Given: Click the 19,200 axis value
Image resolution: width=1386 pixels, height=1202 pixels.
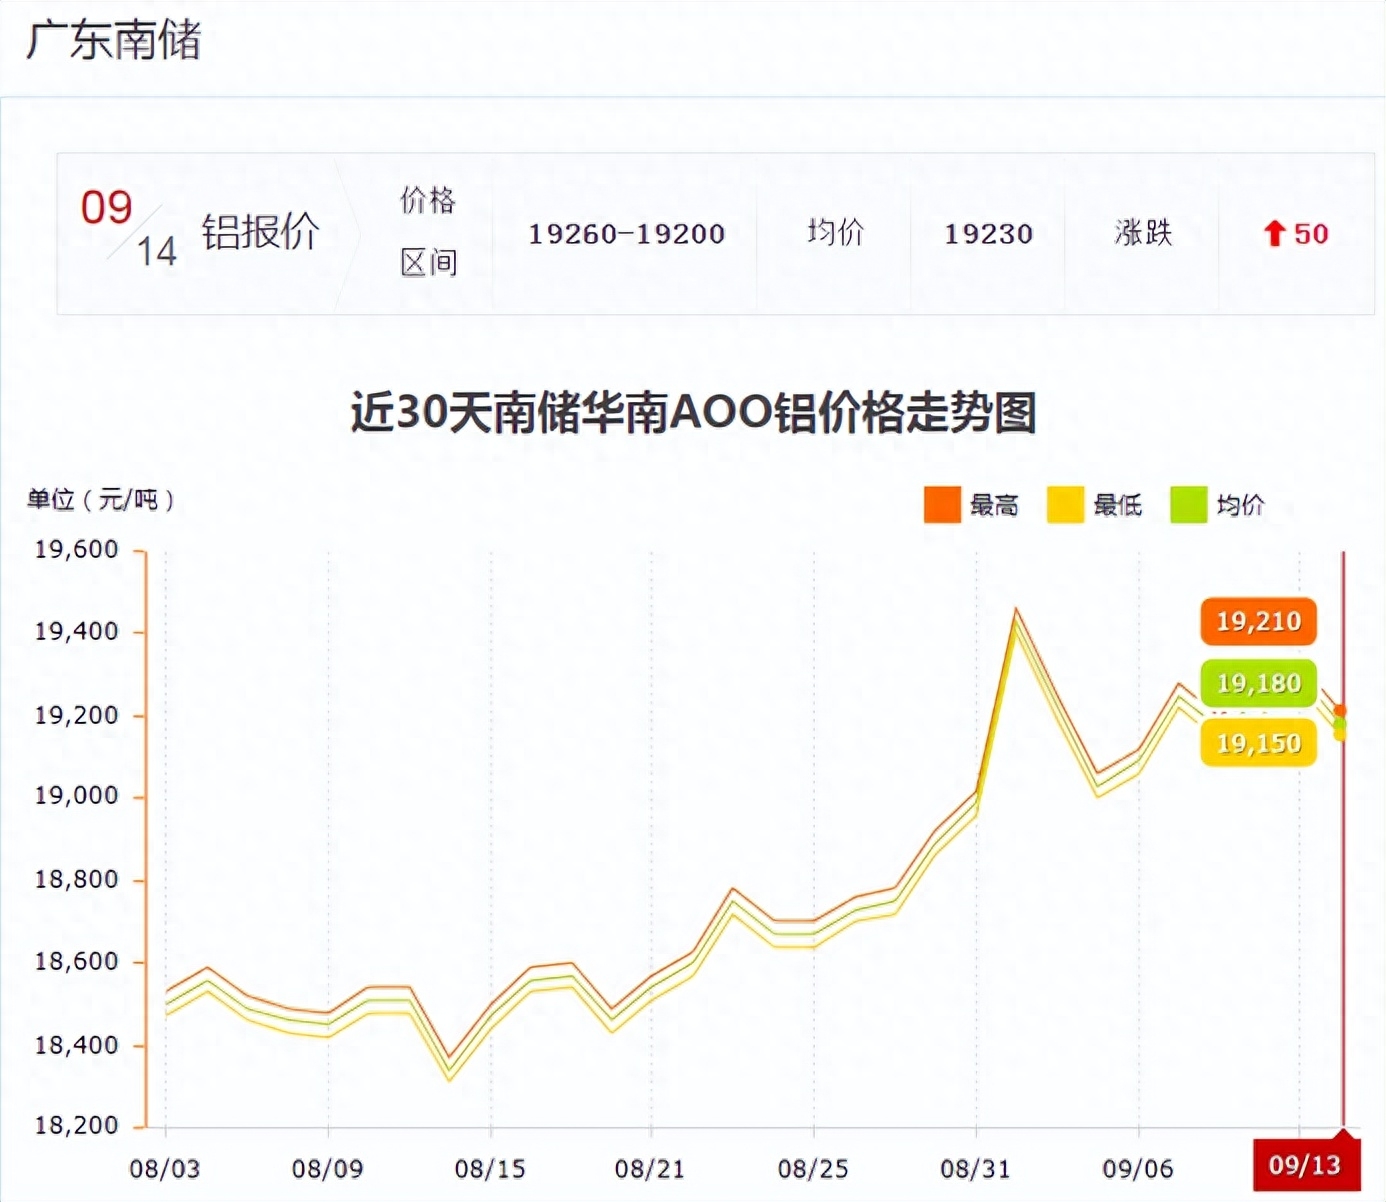Looking at the screenshot, I should [77, 715].
